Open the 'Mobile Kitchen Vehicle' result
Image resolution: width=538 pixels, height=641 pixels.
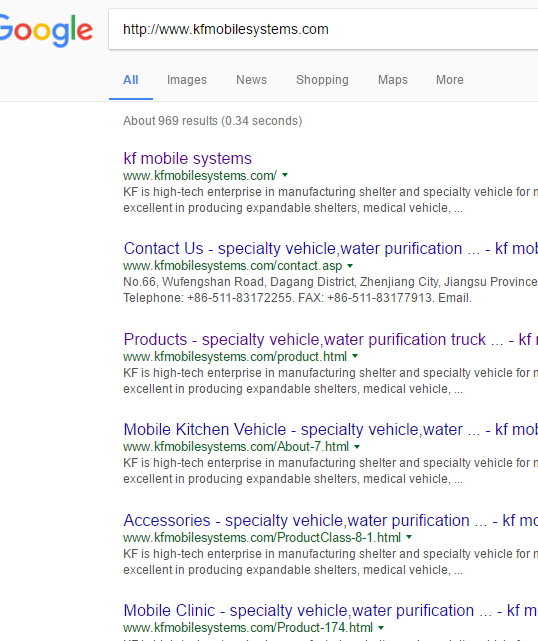331,430
